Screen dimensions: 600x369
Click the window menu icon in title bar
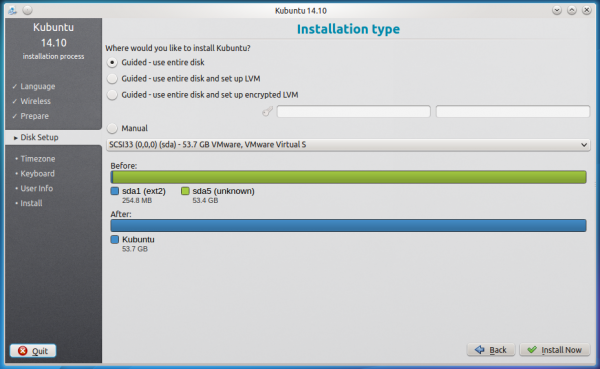[x=12, y=10]
